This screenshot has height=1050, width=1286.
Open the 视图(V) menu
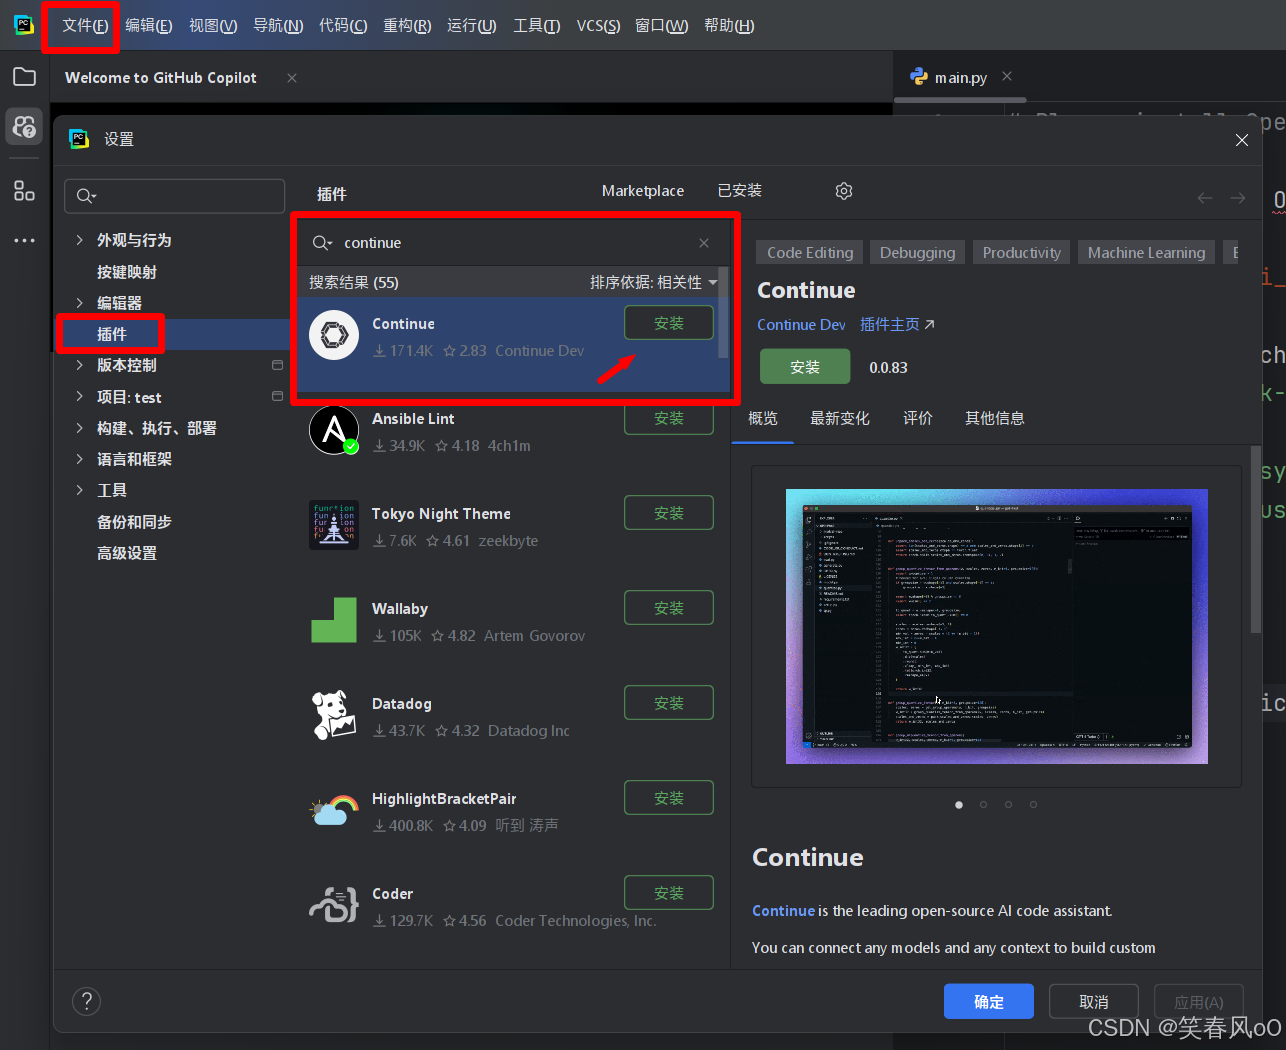tap(213, 25)
